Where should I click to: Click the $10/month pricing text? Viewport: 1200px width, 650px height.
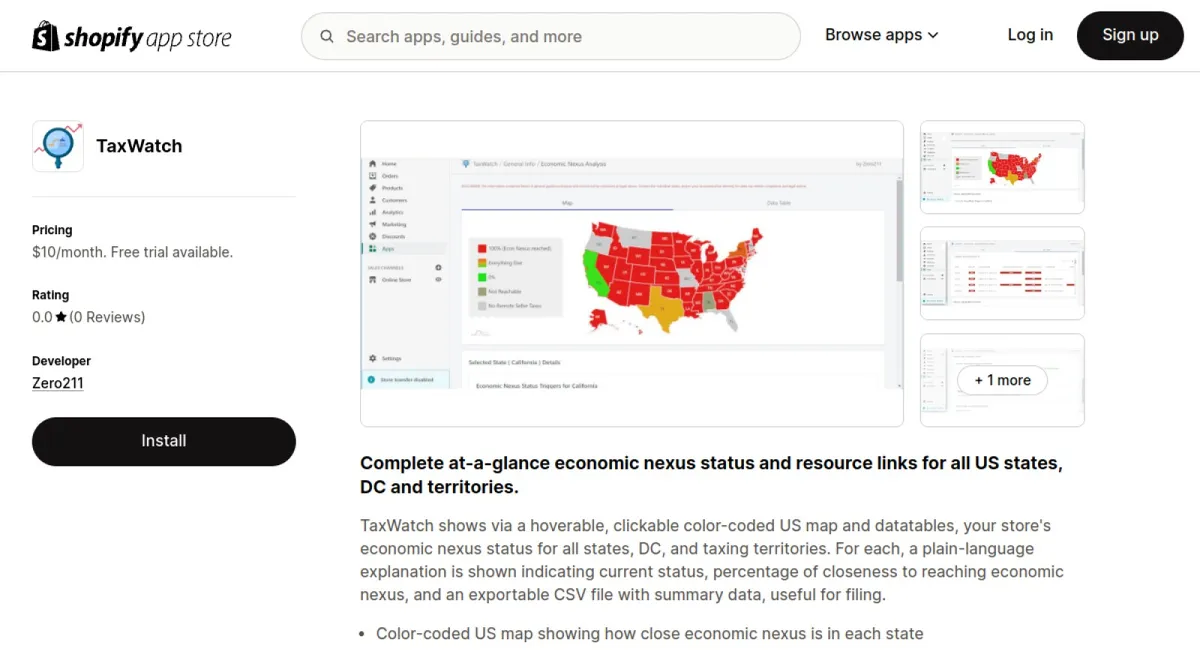[x=132, y=252]
